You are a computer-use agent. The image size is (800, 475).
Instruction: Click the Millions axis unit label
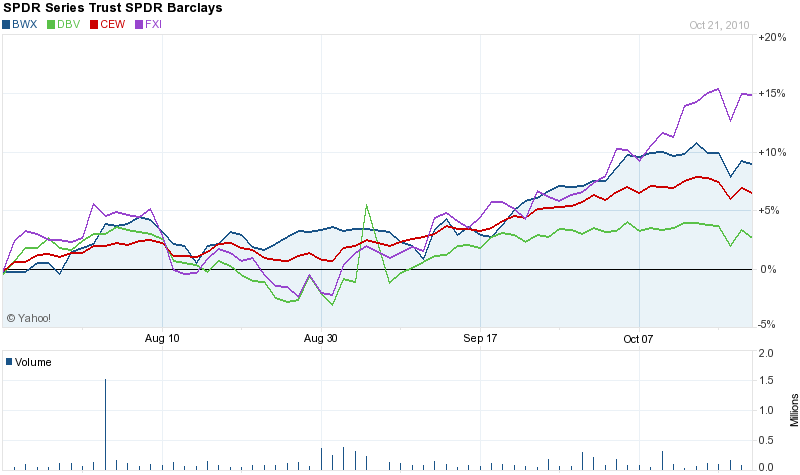click(x=794, y=410)
